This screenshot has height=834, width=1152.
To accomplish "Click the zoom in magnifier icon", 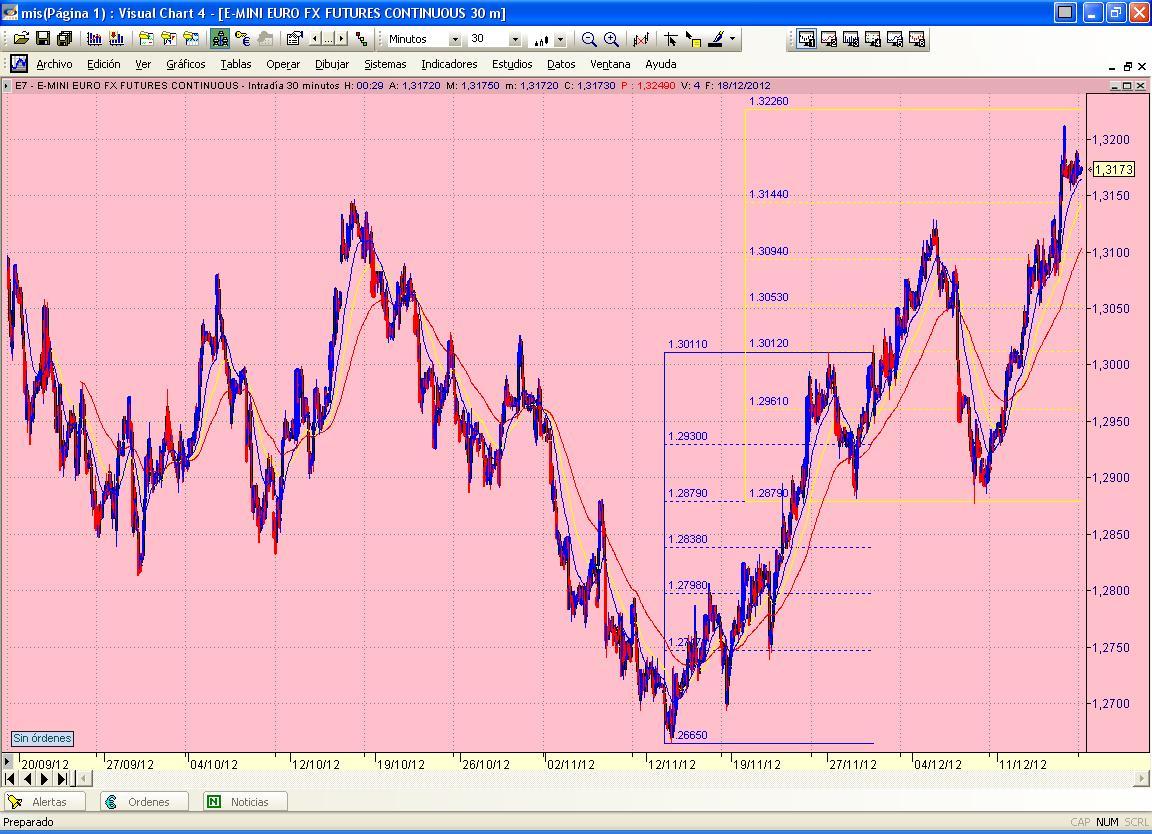I will pyautogui.click(x=611, y=39).
